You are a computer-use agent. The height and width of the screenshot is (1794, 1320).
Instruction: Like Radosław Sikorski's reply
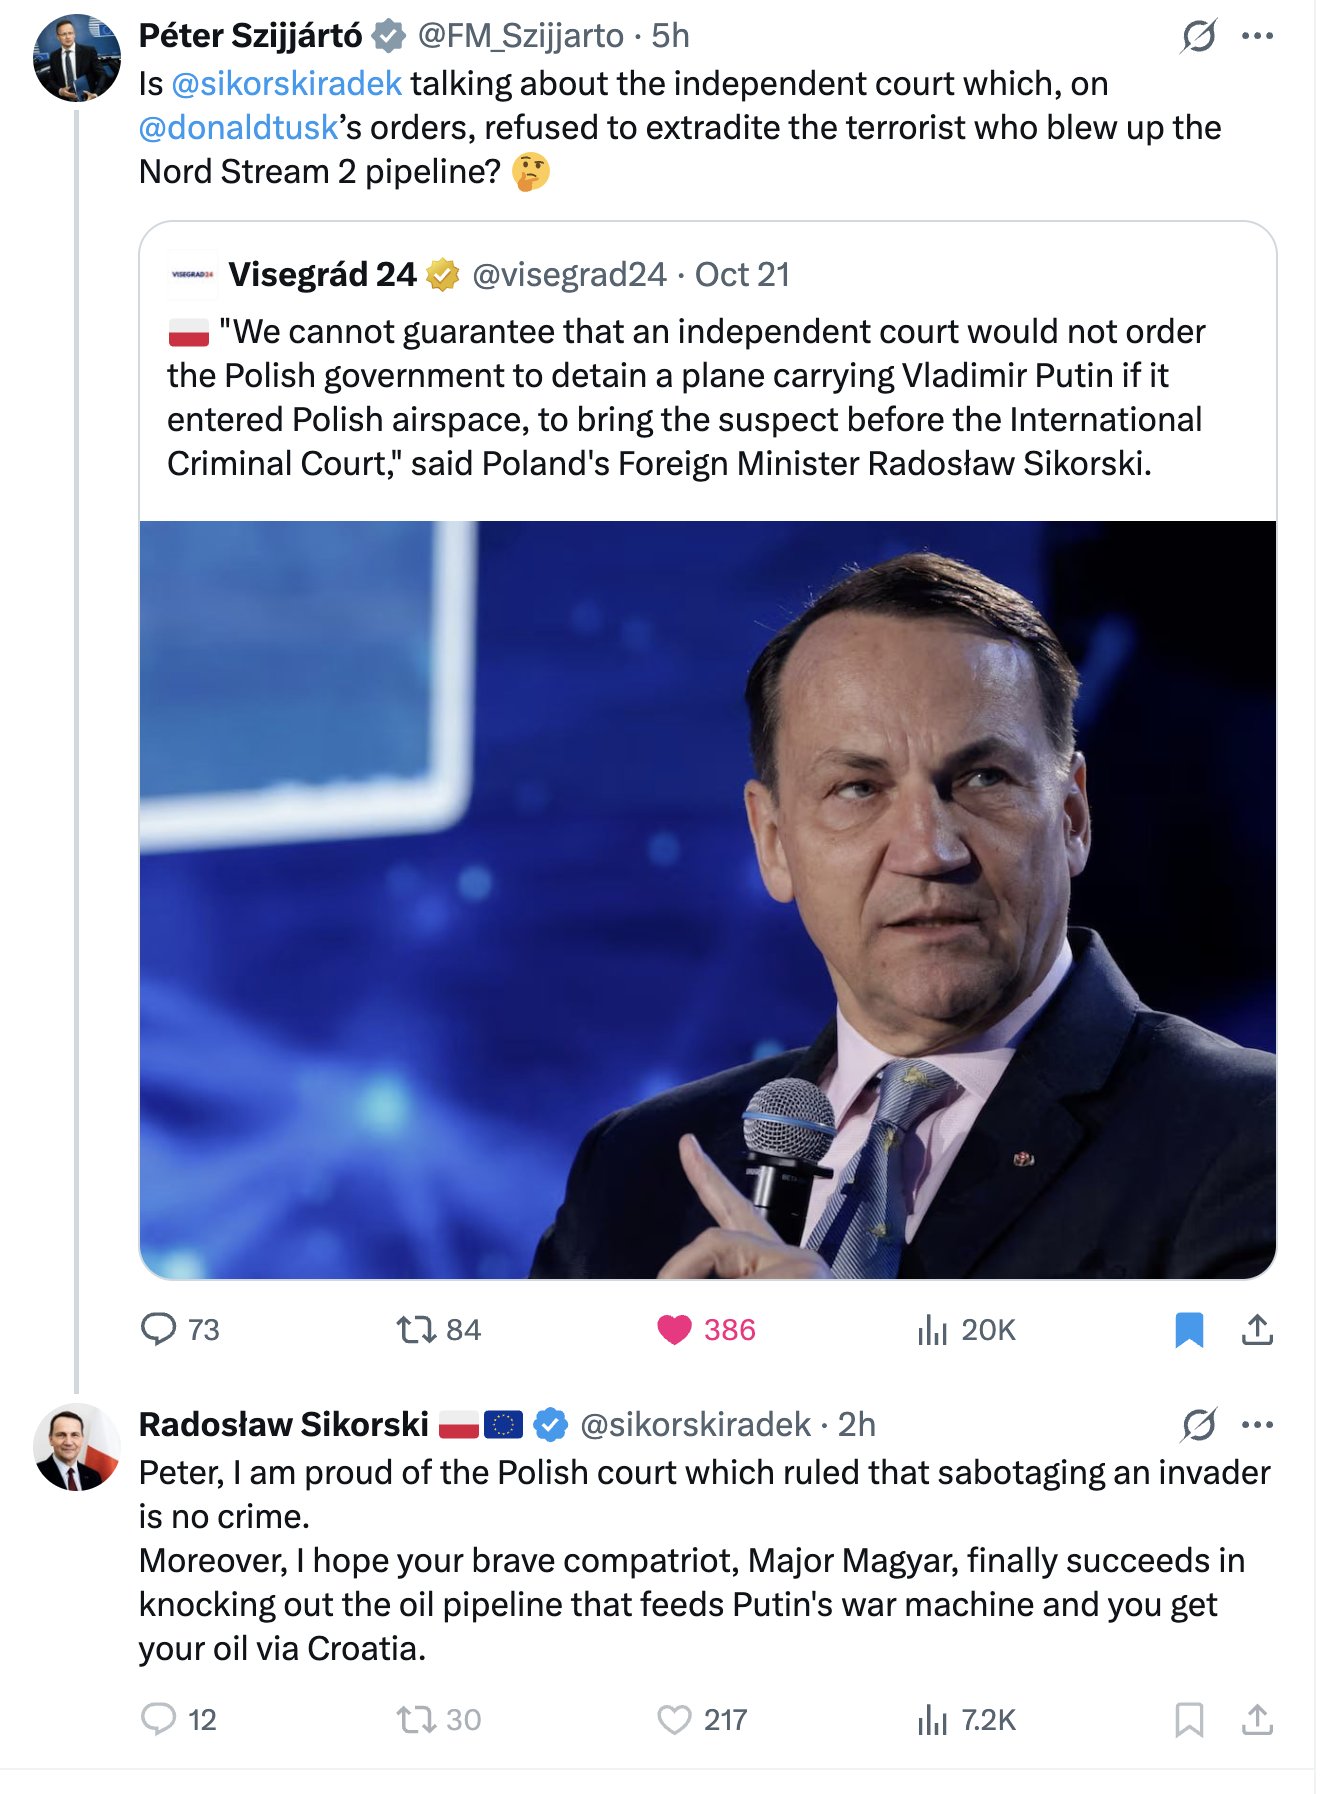[674, 1719]
